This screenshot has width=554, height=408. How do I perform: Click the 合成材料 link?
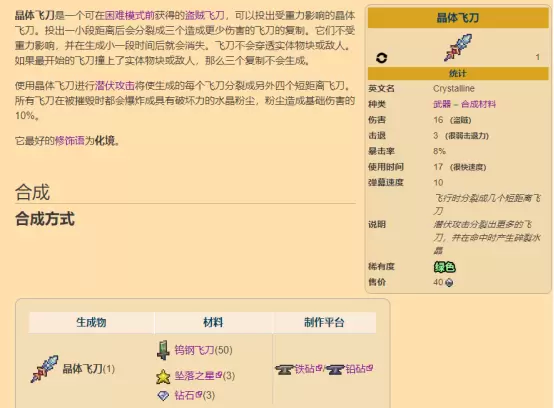point(478,104)
